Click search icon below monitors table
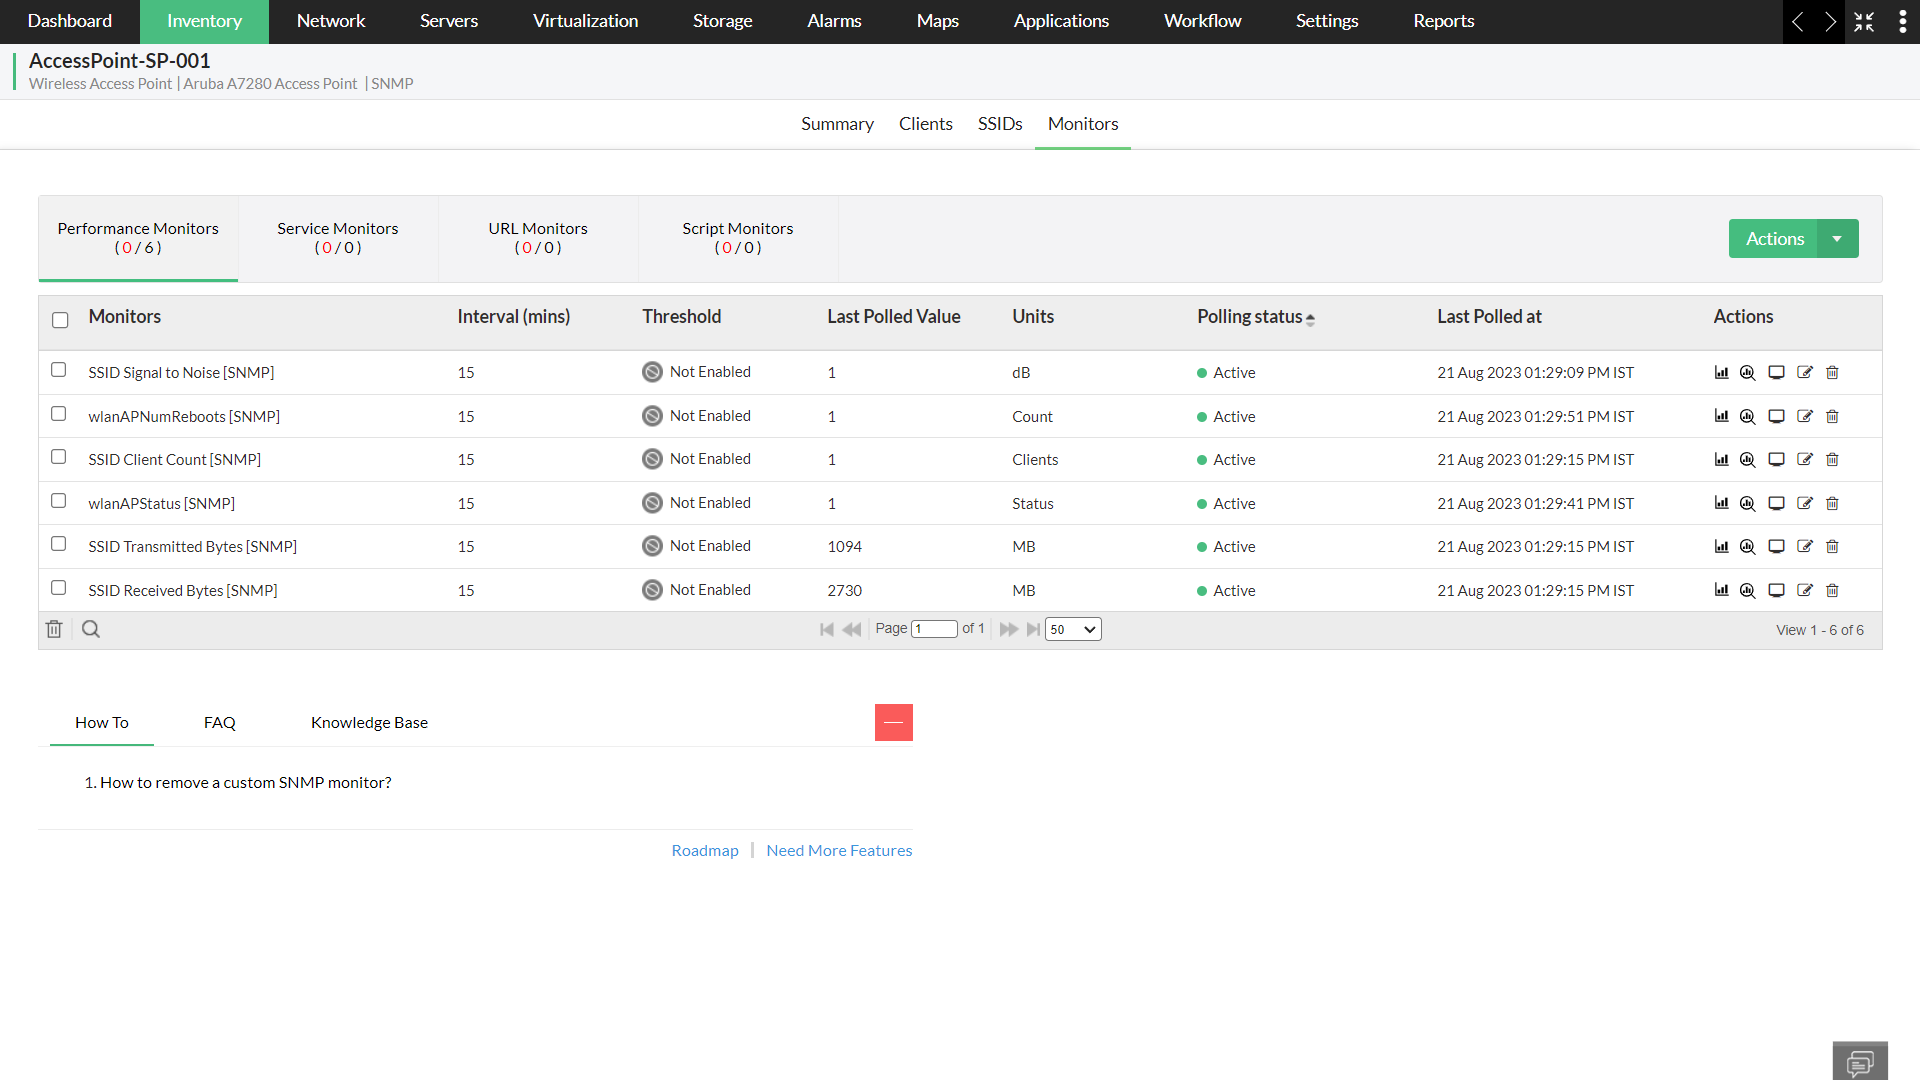The height and width of the screenshot is (1080, 1920). 91,629
